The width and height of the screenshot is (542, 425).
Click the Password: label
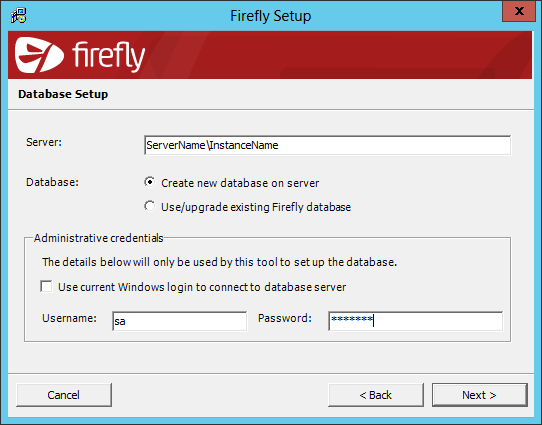pos(285,318)
